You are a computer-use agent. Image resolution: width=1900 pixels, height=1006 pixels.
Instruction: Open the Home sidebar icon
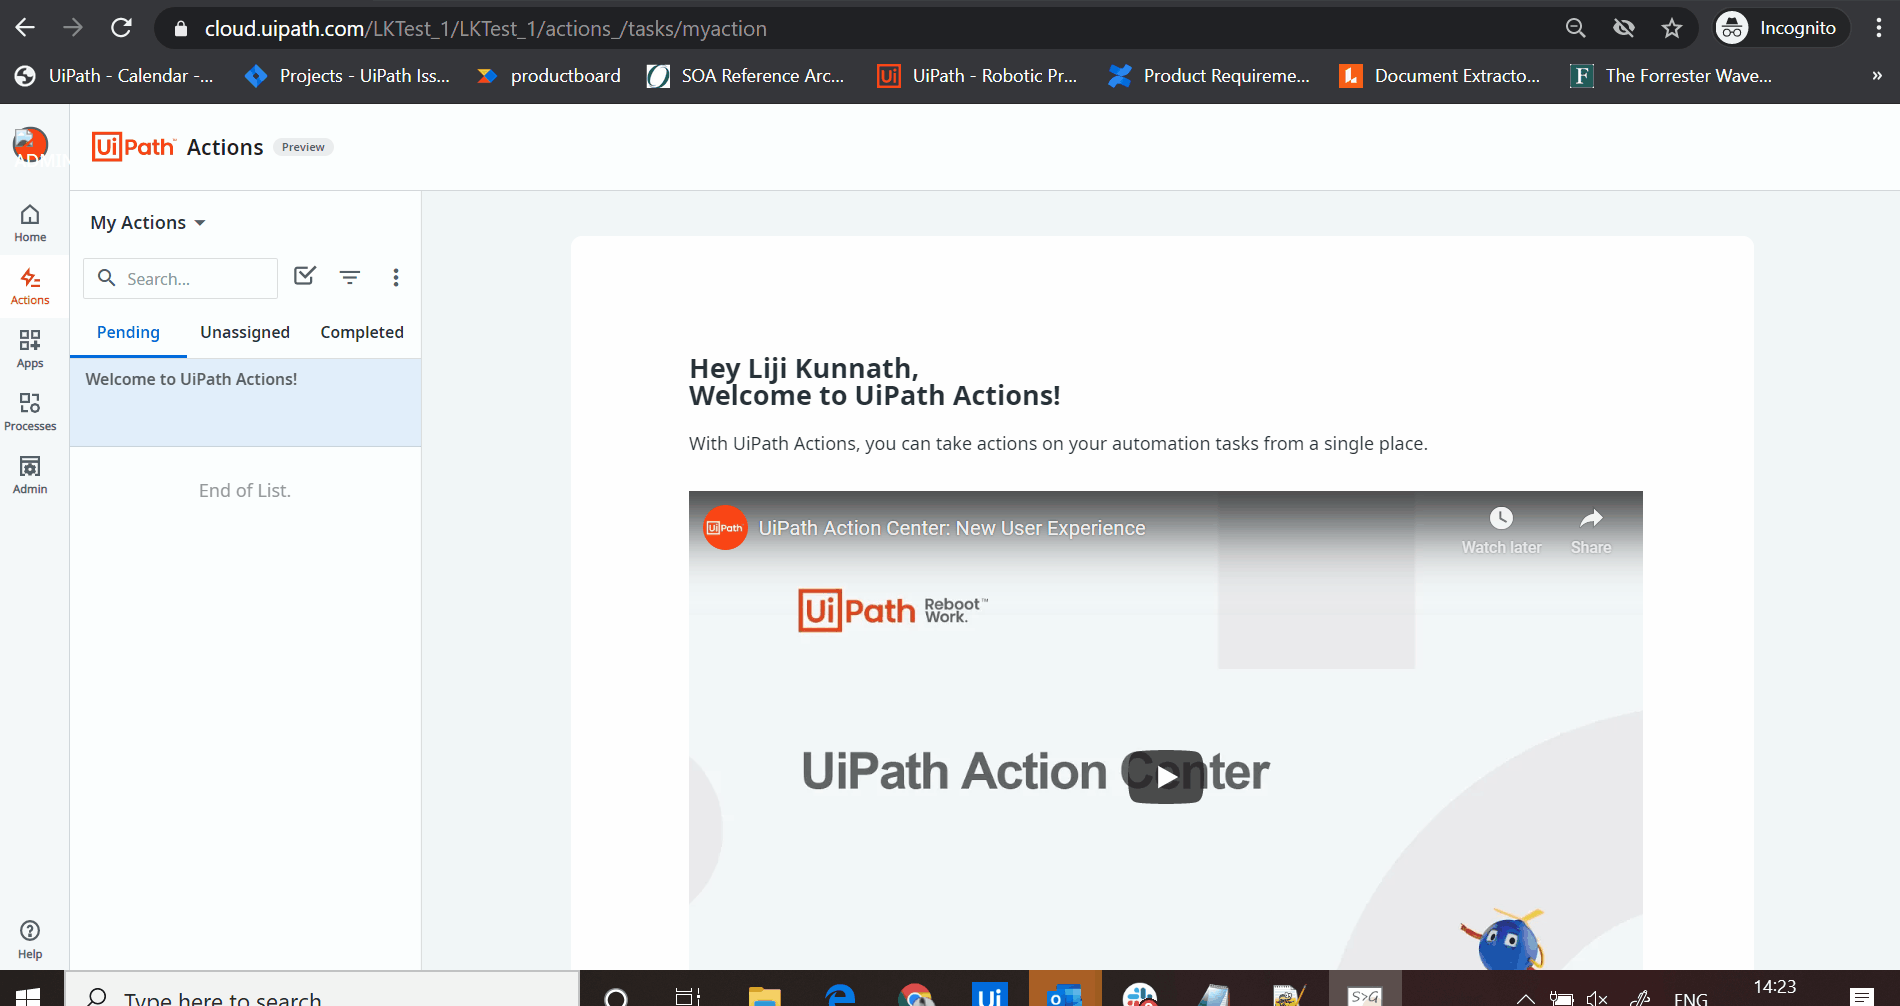[30, 223]
